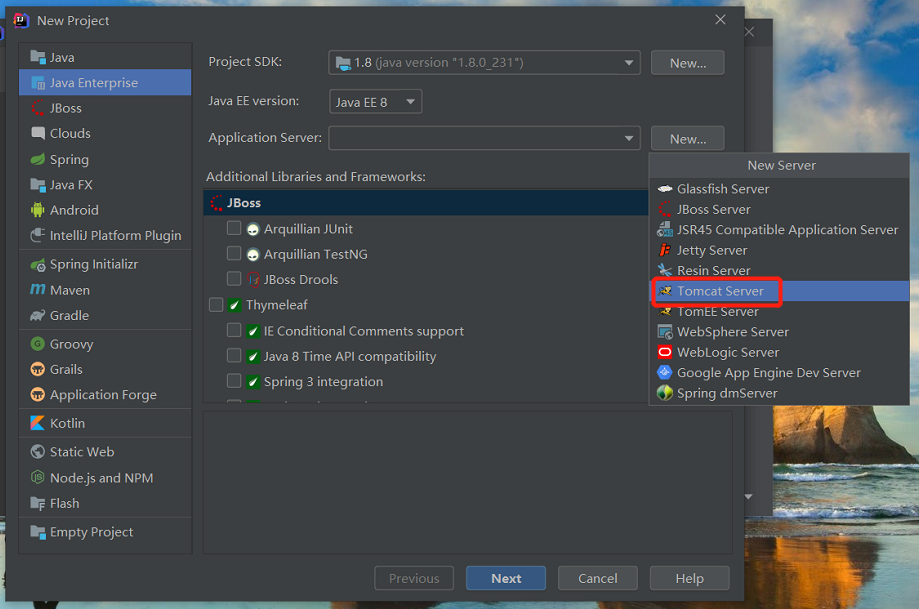Select Spring dmServer menu entry

point(780,393)
